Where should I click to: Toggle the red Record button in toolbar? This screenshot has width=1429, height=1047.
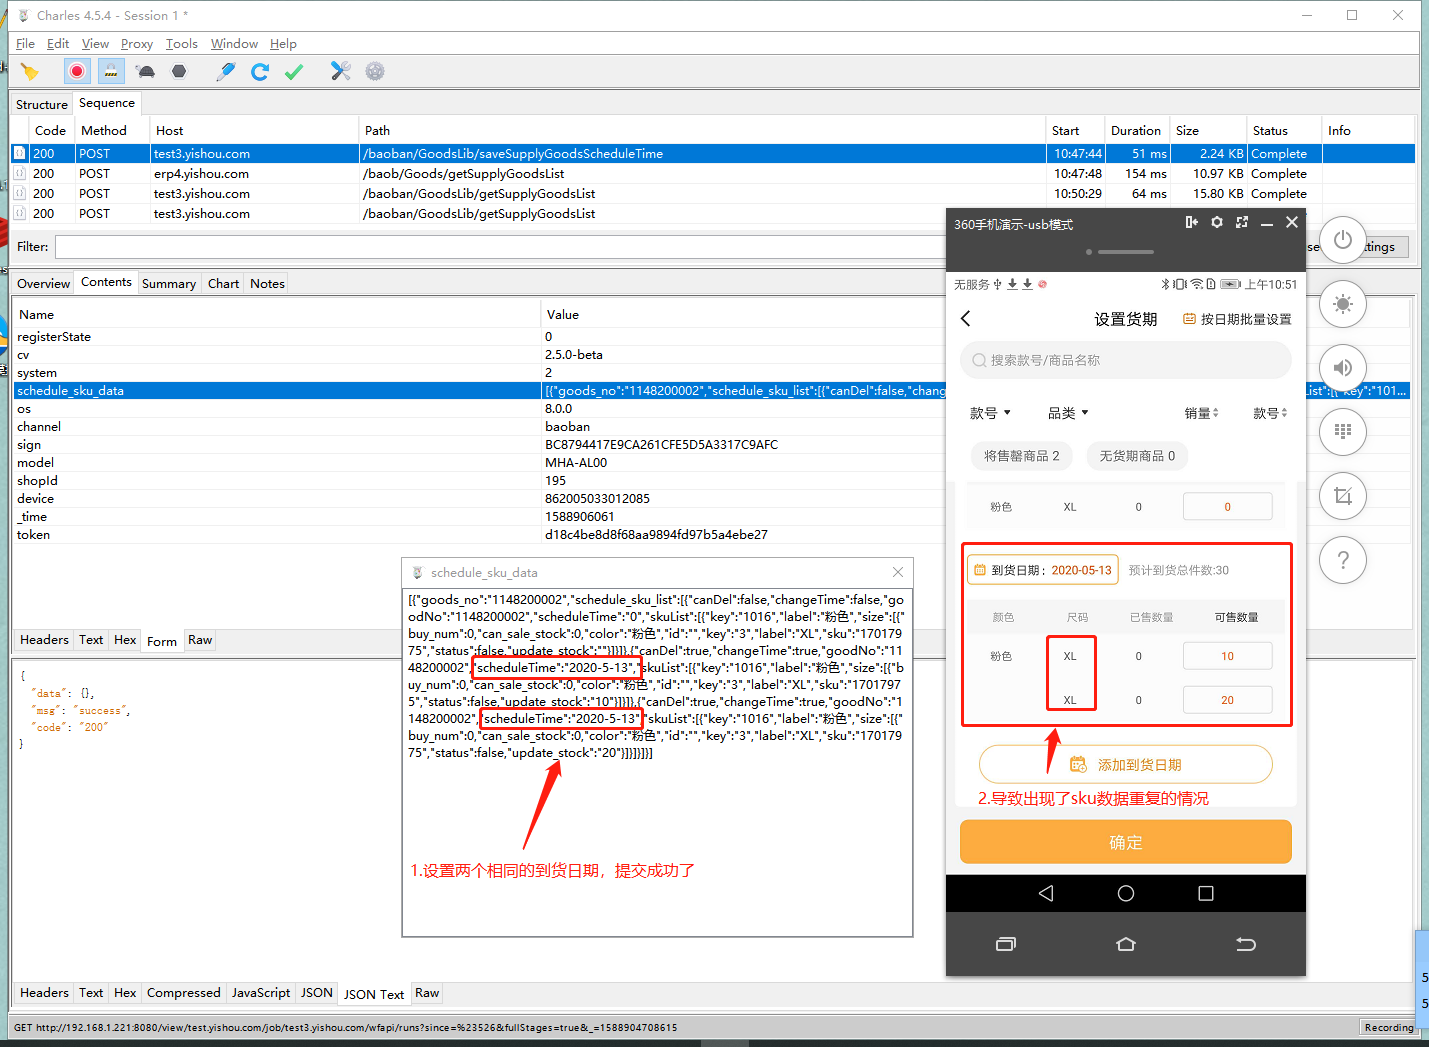tap(77, 71)
